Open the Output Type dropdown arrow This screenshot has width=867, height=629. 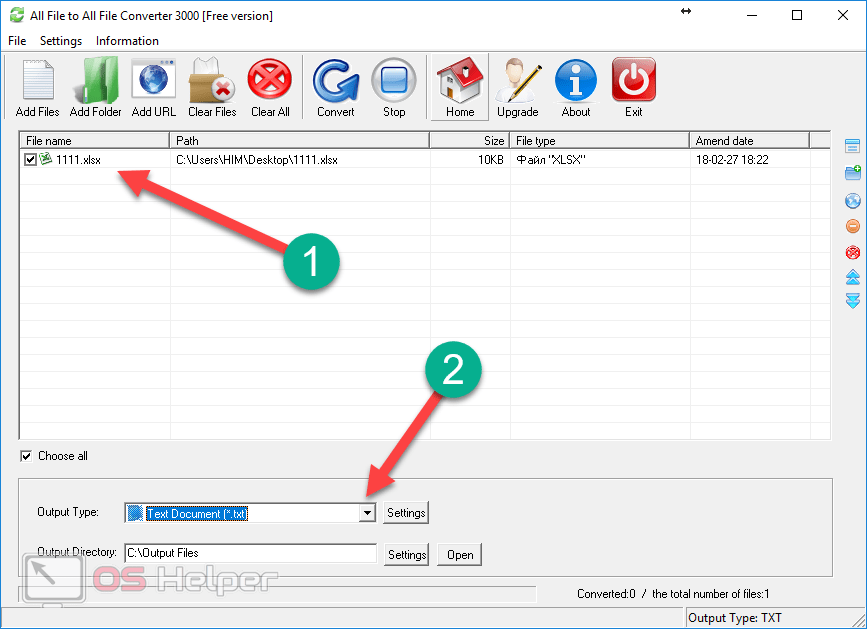(x=367, y=513)
